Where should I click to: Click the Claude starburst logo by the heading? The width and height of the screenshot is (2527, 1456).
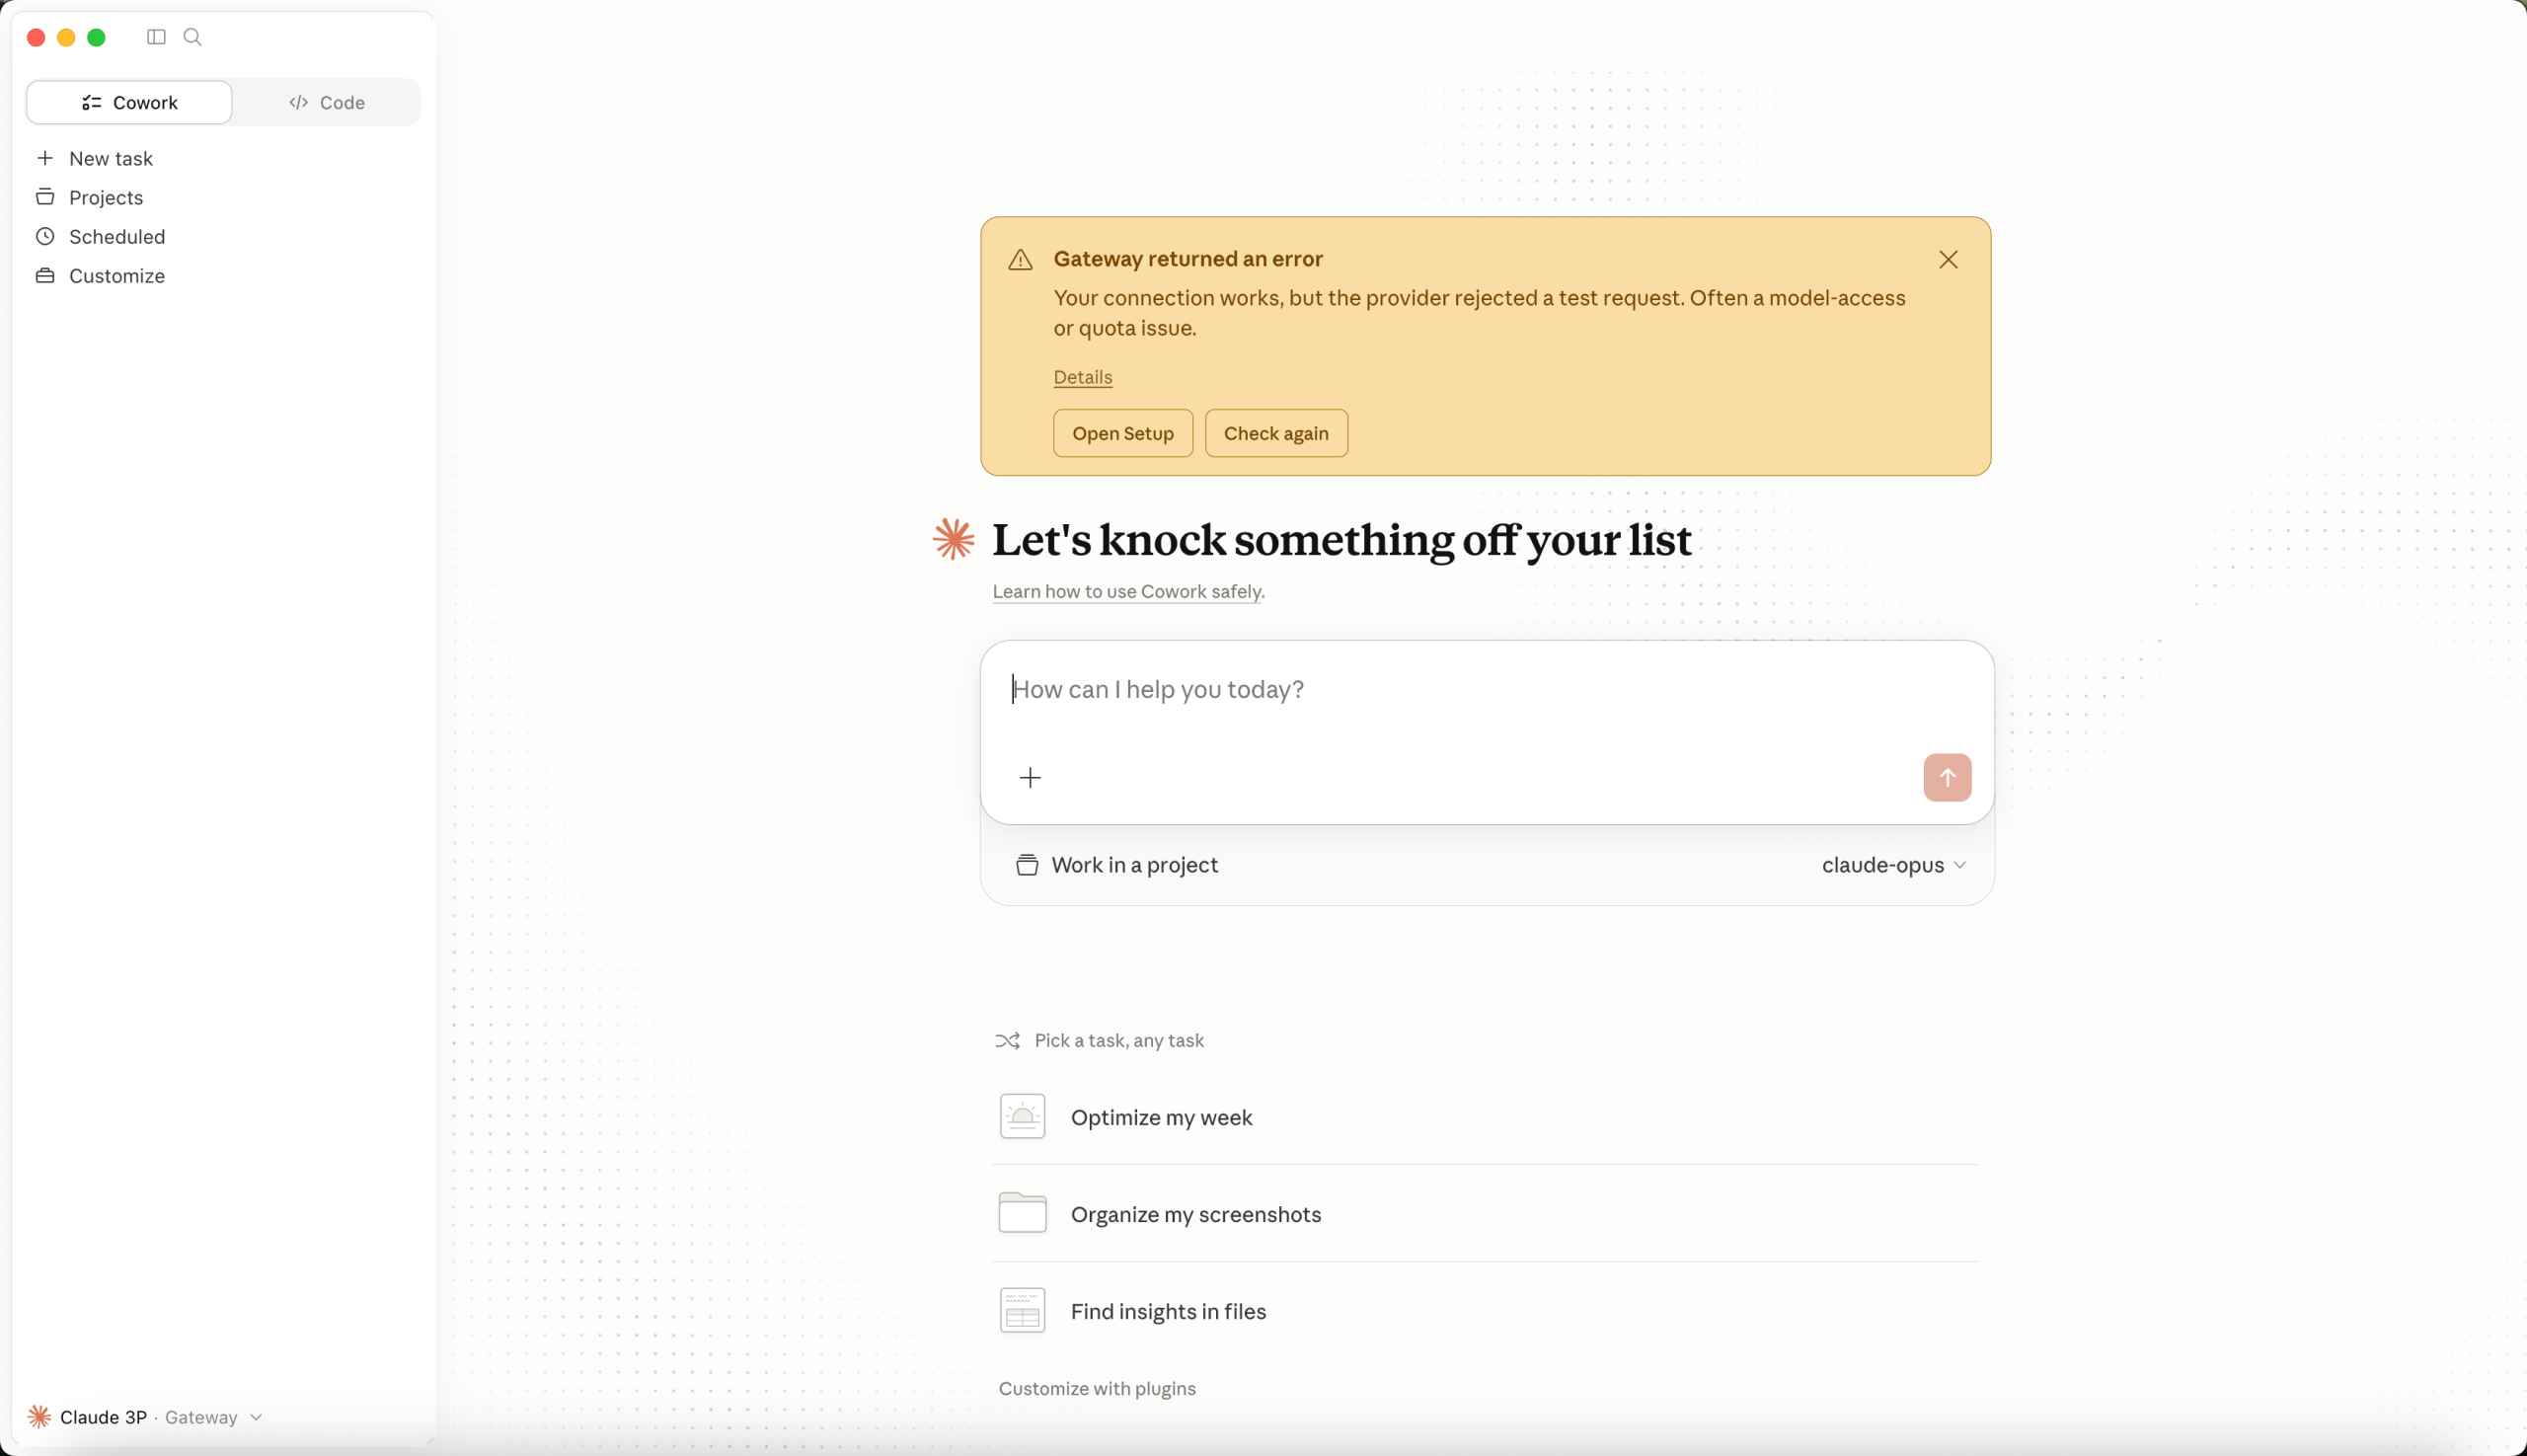[953, 539]
